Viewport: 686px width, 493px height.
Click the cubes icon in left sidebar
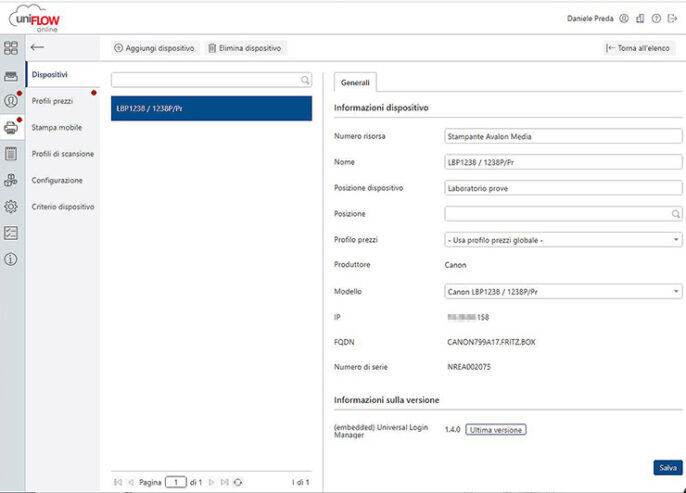(11, 180)
